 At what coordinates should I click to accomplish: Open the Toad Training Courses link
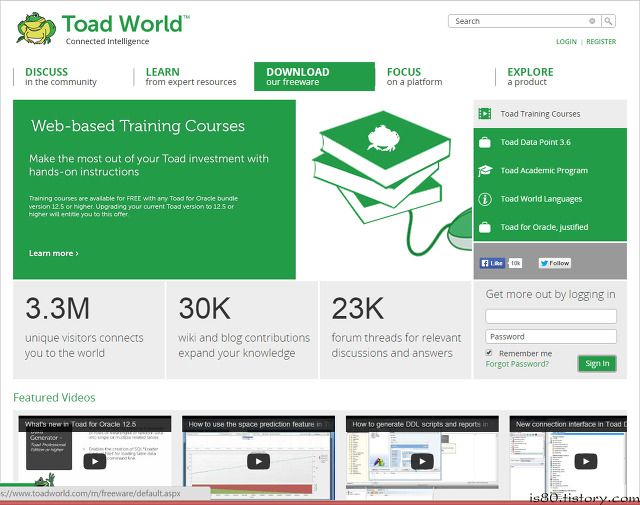(x=540, y=114)
